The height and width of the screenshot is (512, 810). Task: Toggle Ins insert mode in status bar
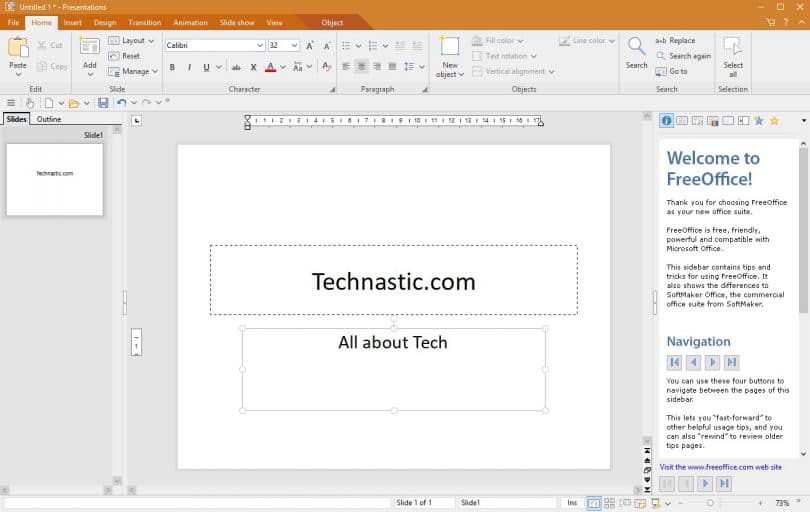click(x=572, y=503)
